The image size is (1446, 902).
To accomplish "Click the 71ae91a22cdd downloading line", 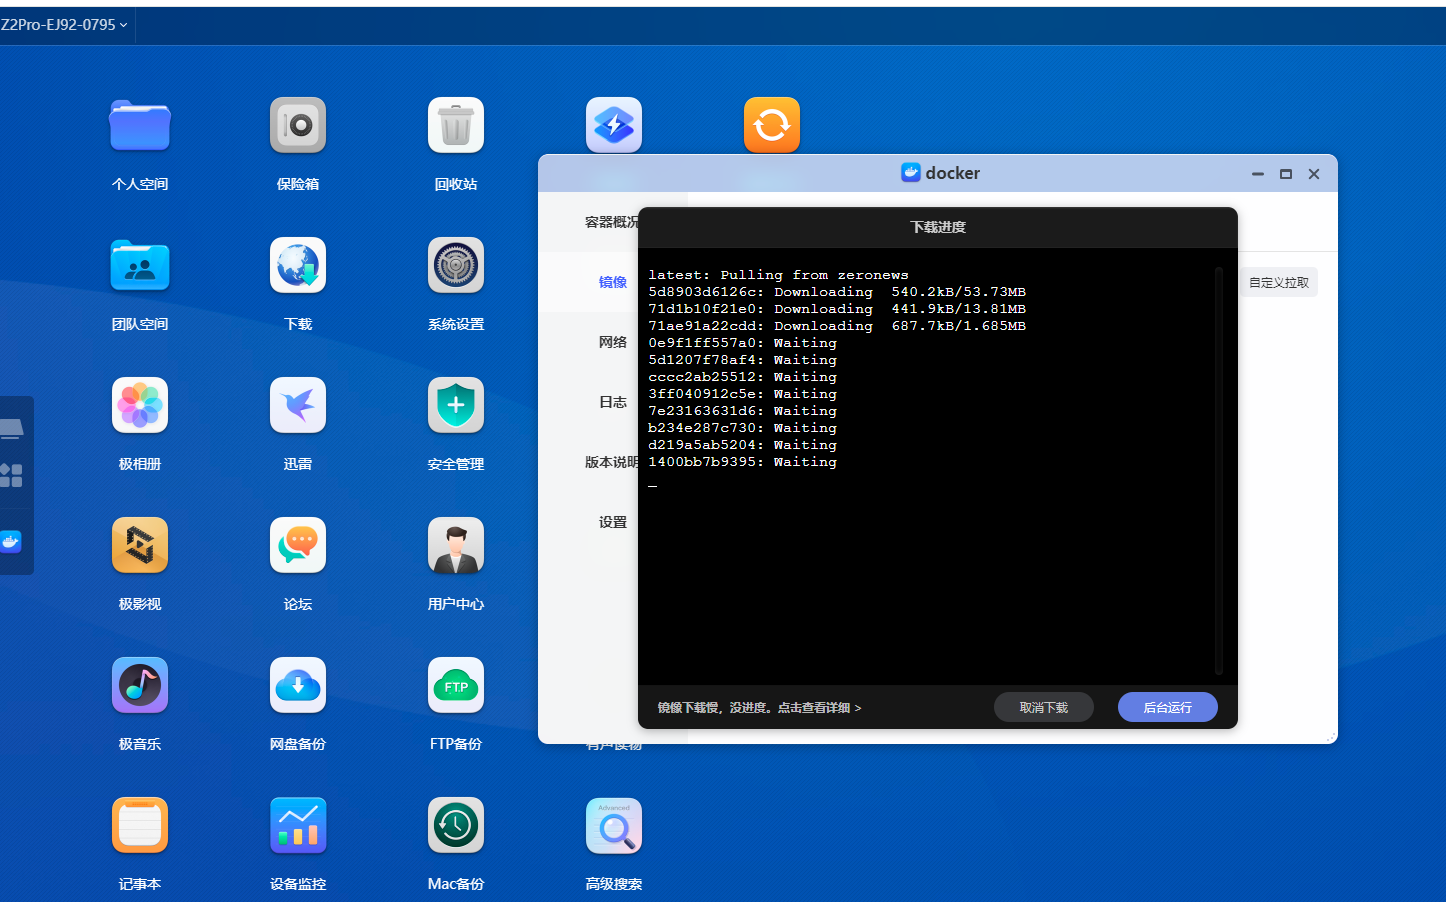I will pyautogui.click(x=837, y=326).
